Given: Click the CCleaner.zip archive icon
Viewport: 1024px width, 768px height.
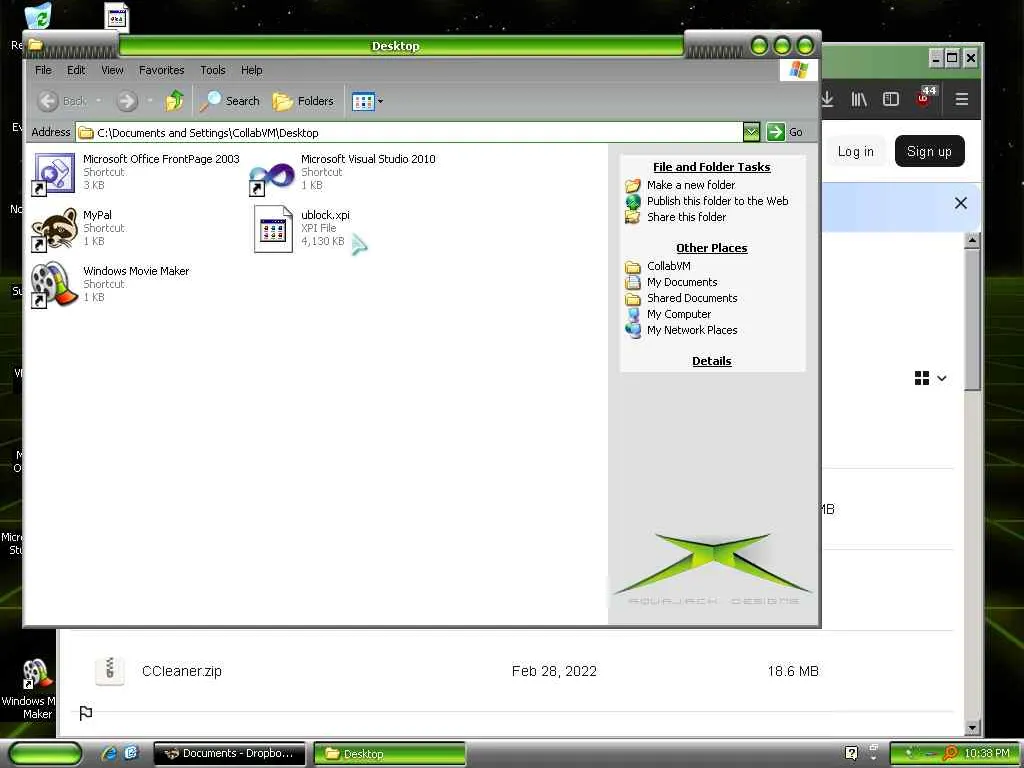Looking at the screenshot, I should point(110,671).
